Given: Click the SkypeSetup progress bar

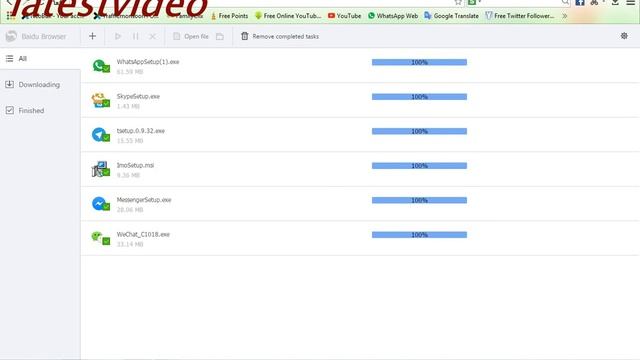Looking at the screenshot, I should coord(419,97).
